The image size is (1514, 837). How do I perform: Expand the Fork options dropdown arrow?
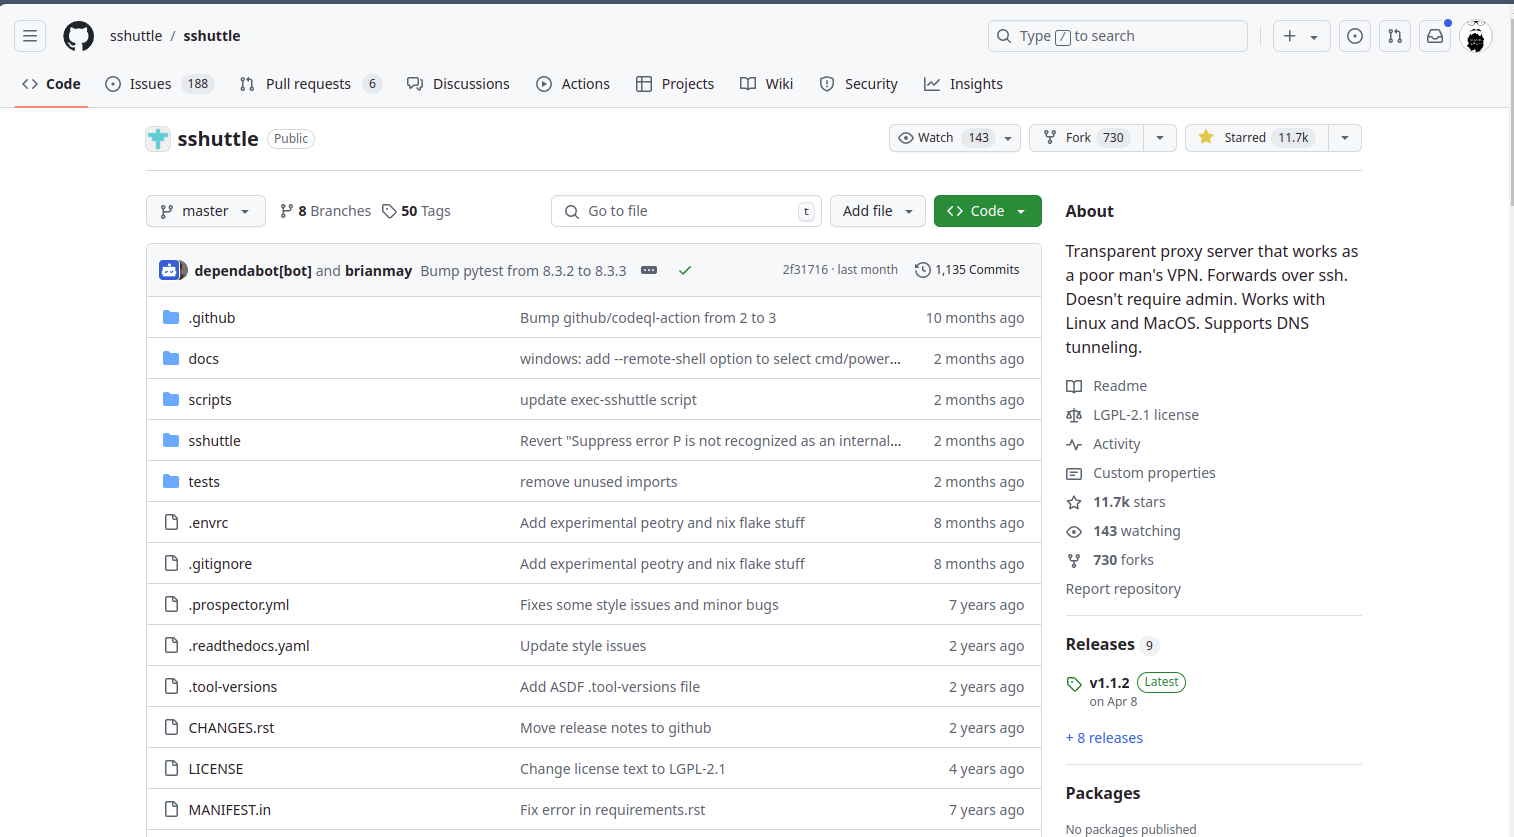coord(1160,138)
